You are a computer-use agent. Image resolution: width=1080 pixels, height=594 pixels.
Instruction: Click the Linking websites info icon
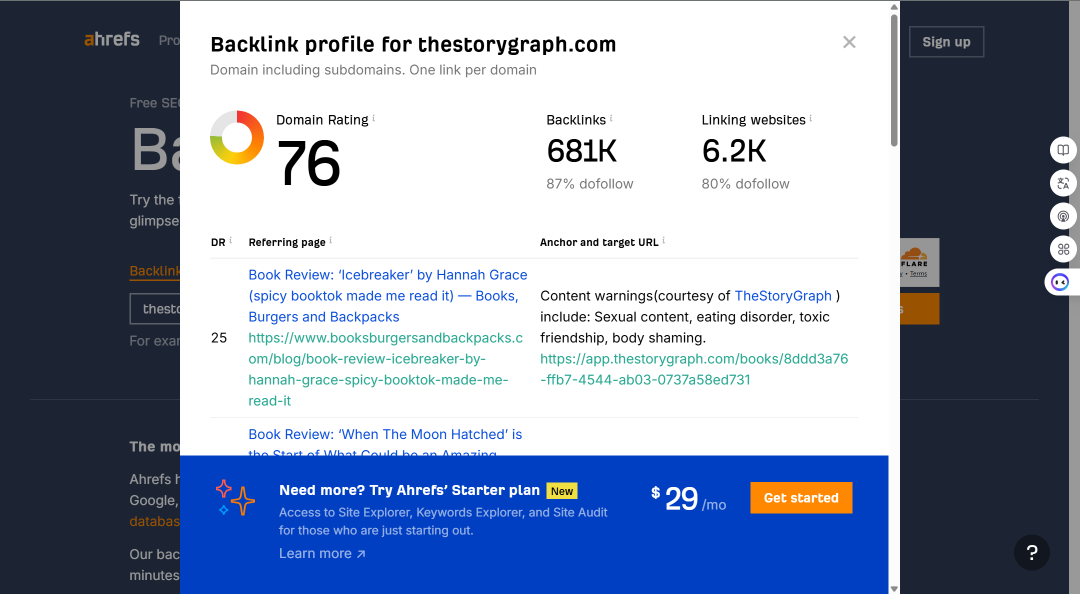click(x=811, y=118)
